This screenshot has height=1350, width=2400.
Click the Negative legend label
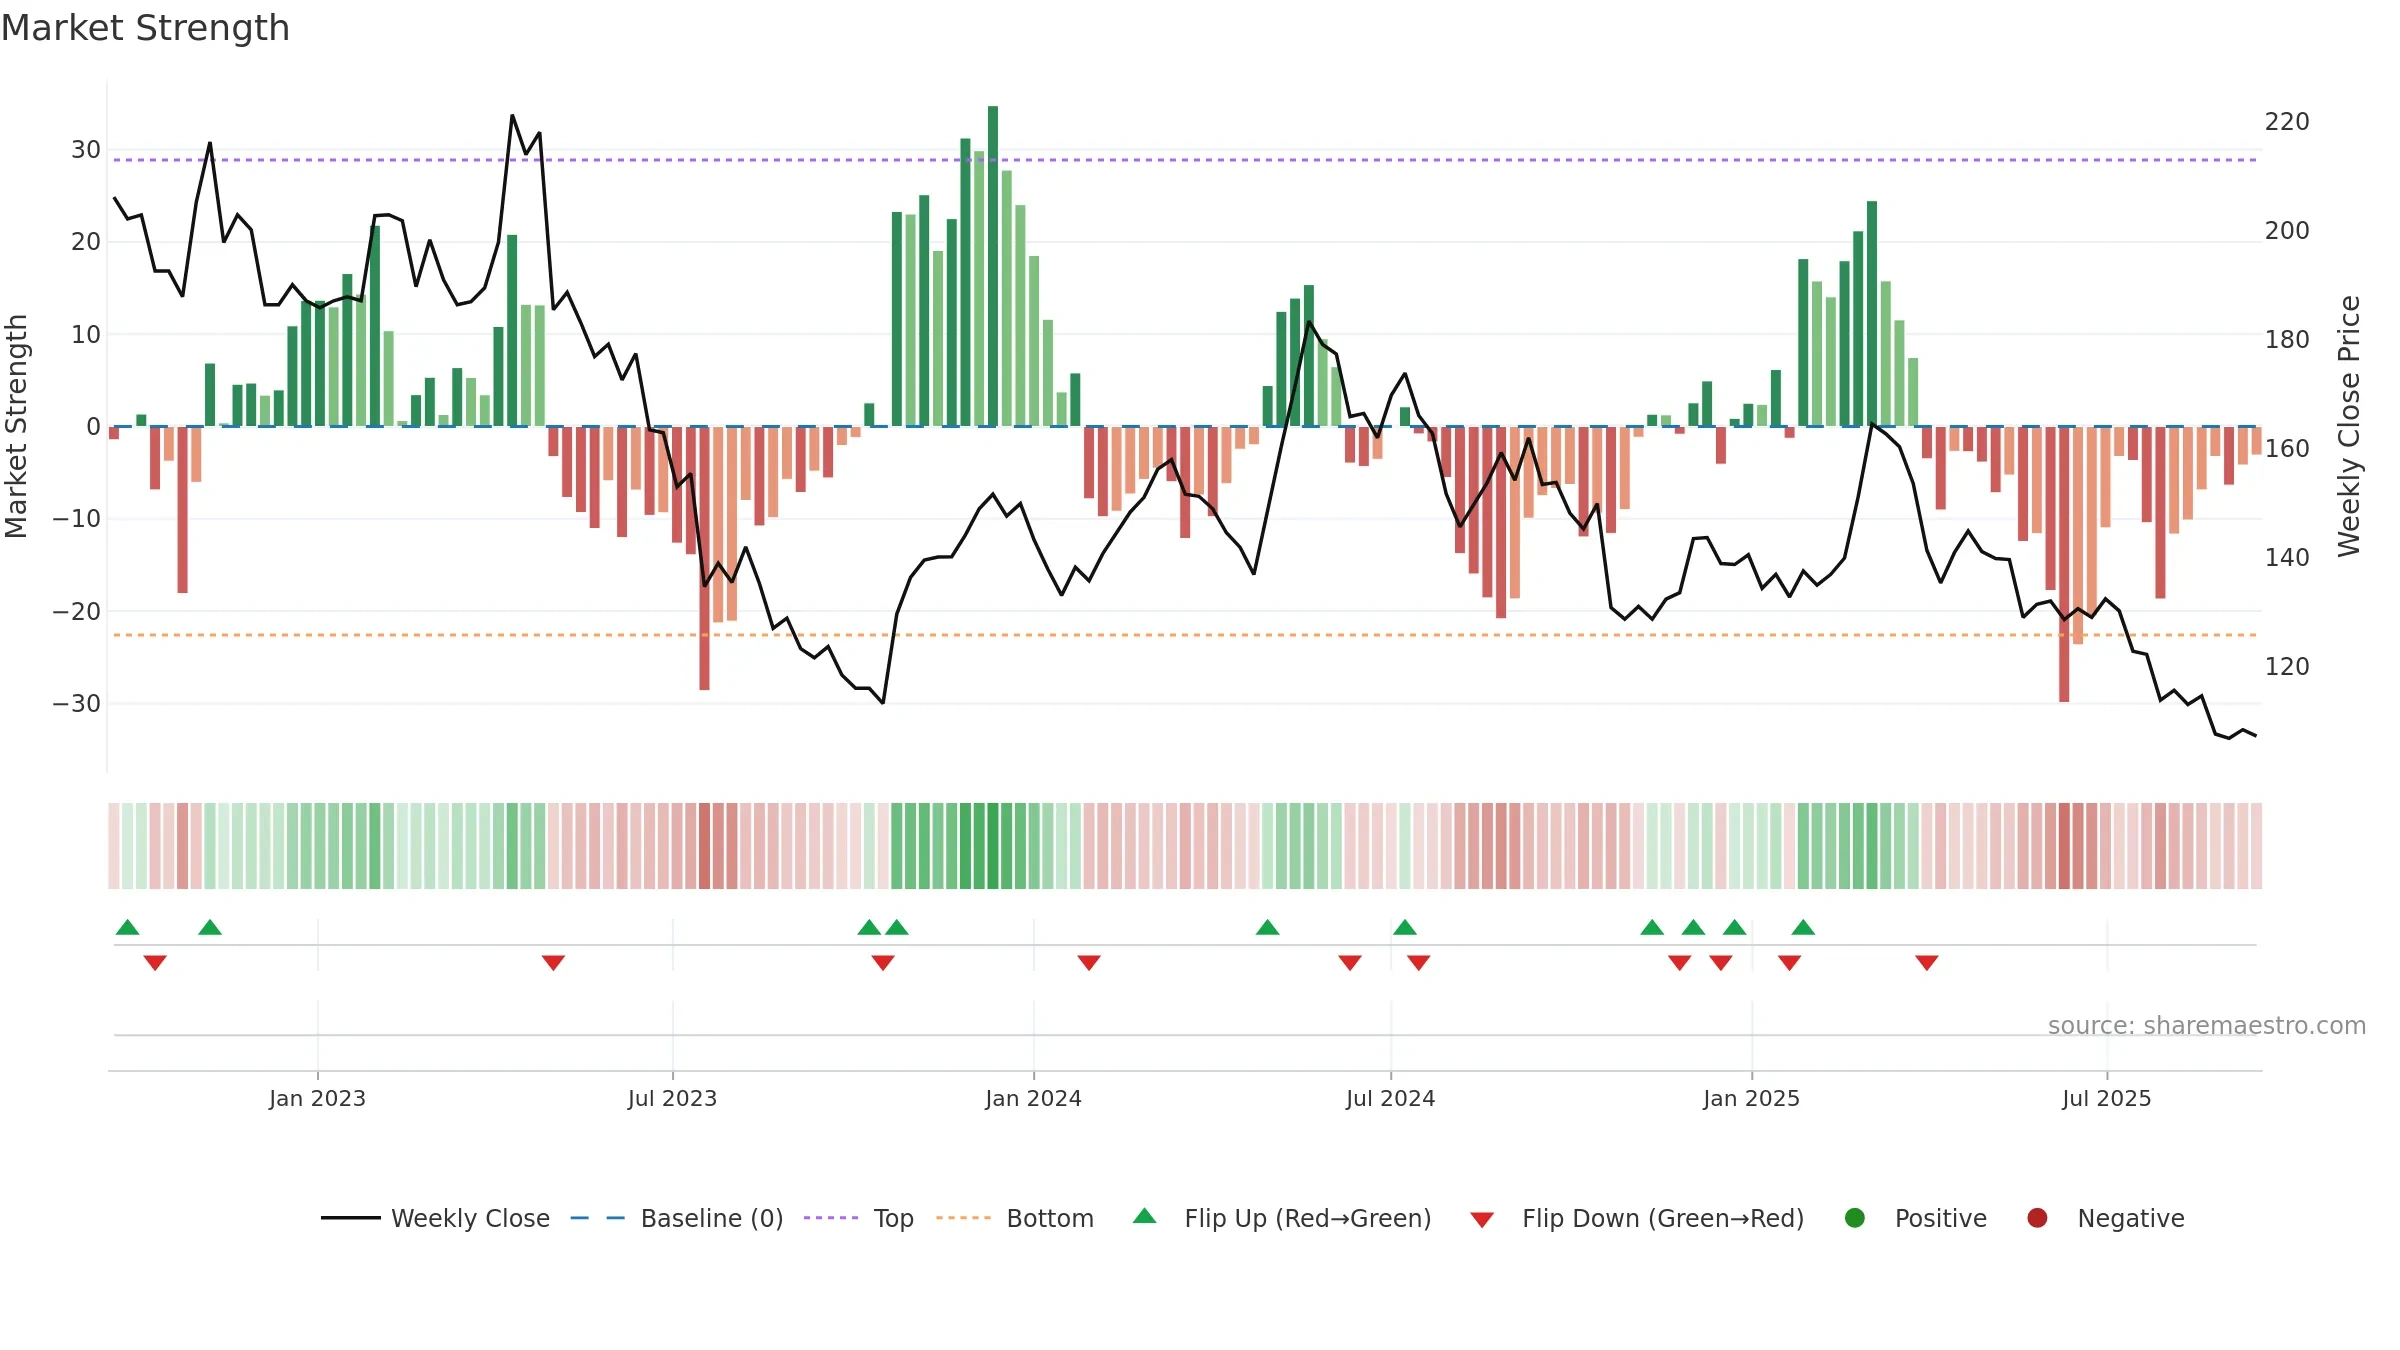click(x=2131, y=1218)
